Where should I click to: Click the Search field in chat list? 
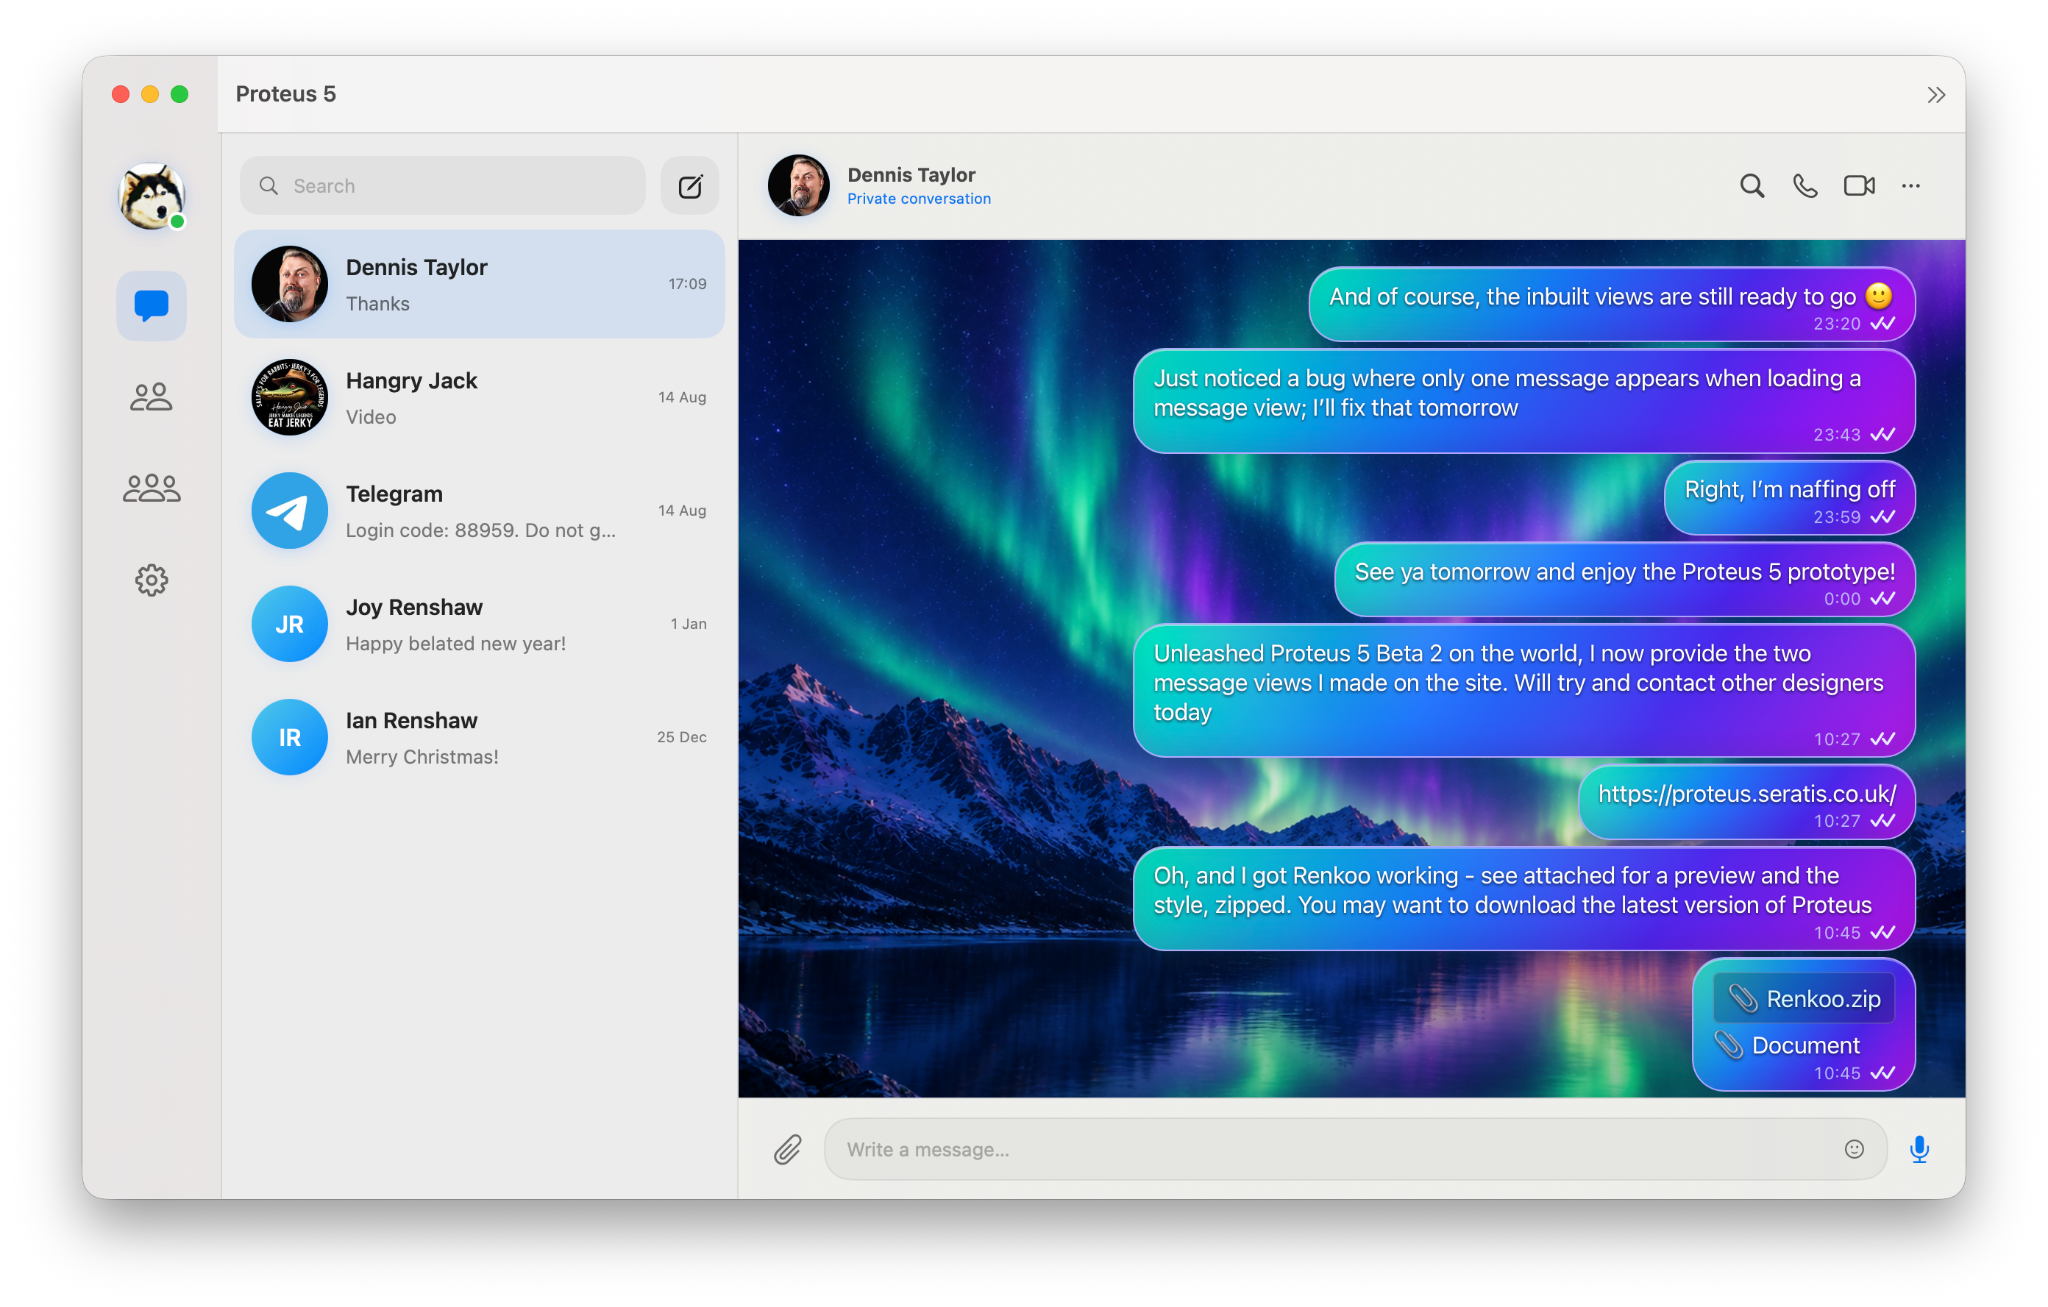click(443, 186)
